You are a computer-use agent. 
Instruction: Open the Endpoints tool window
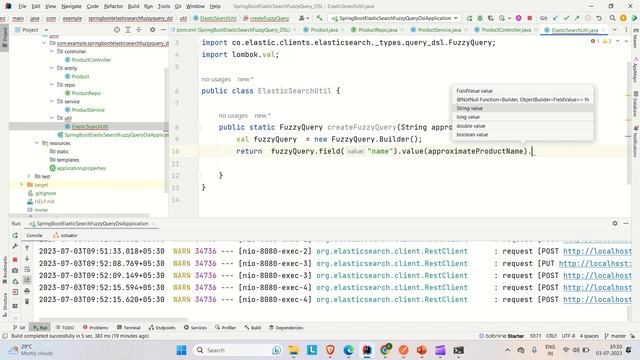coord(162,328)
